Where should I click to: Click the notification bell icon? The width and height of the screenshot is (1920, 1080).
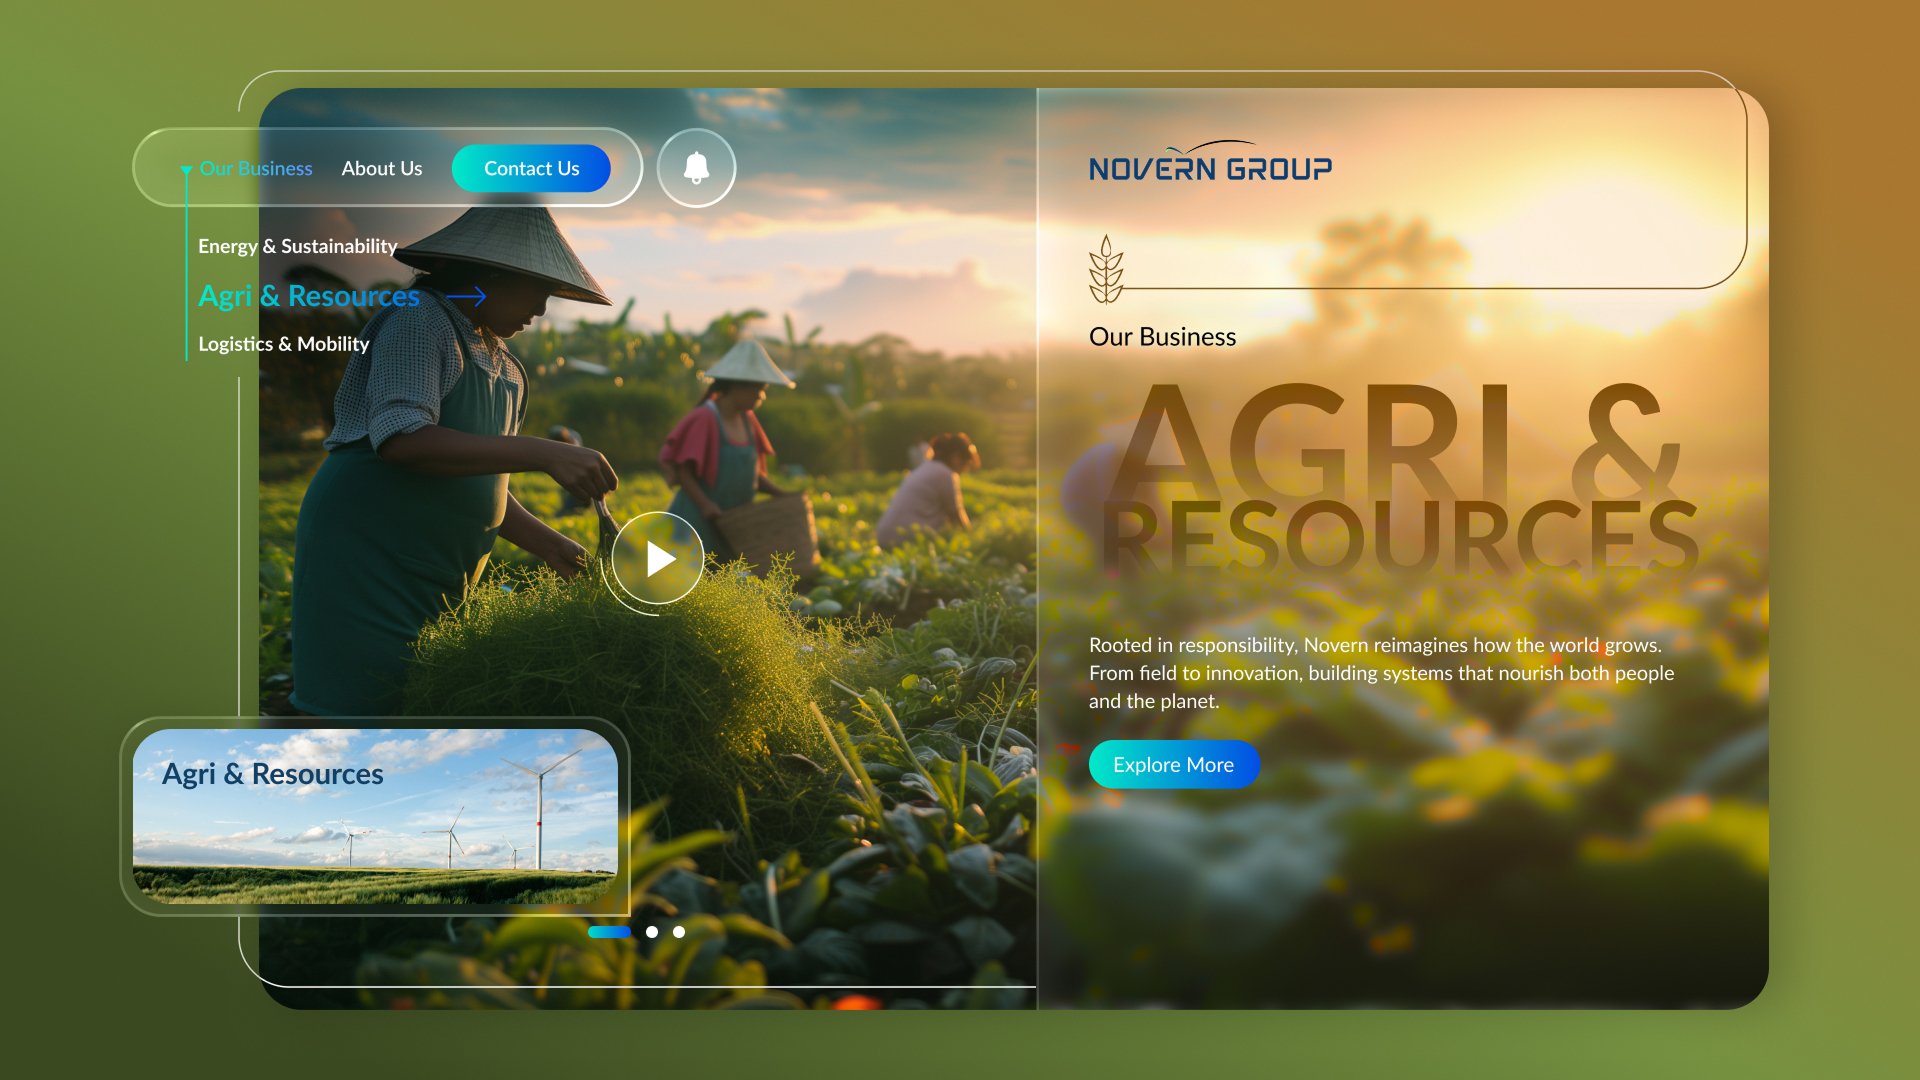pyautogui.click(x=696, y=168)
